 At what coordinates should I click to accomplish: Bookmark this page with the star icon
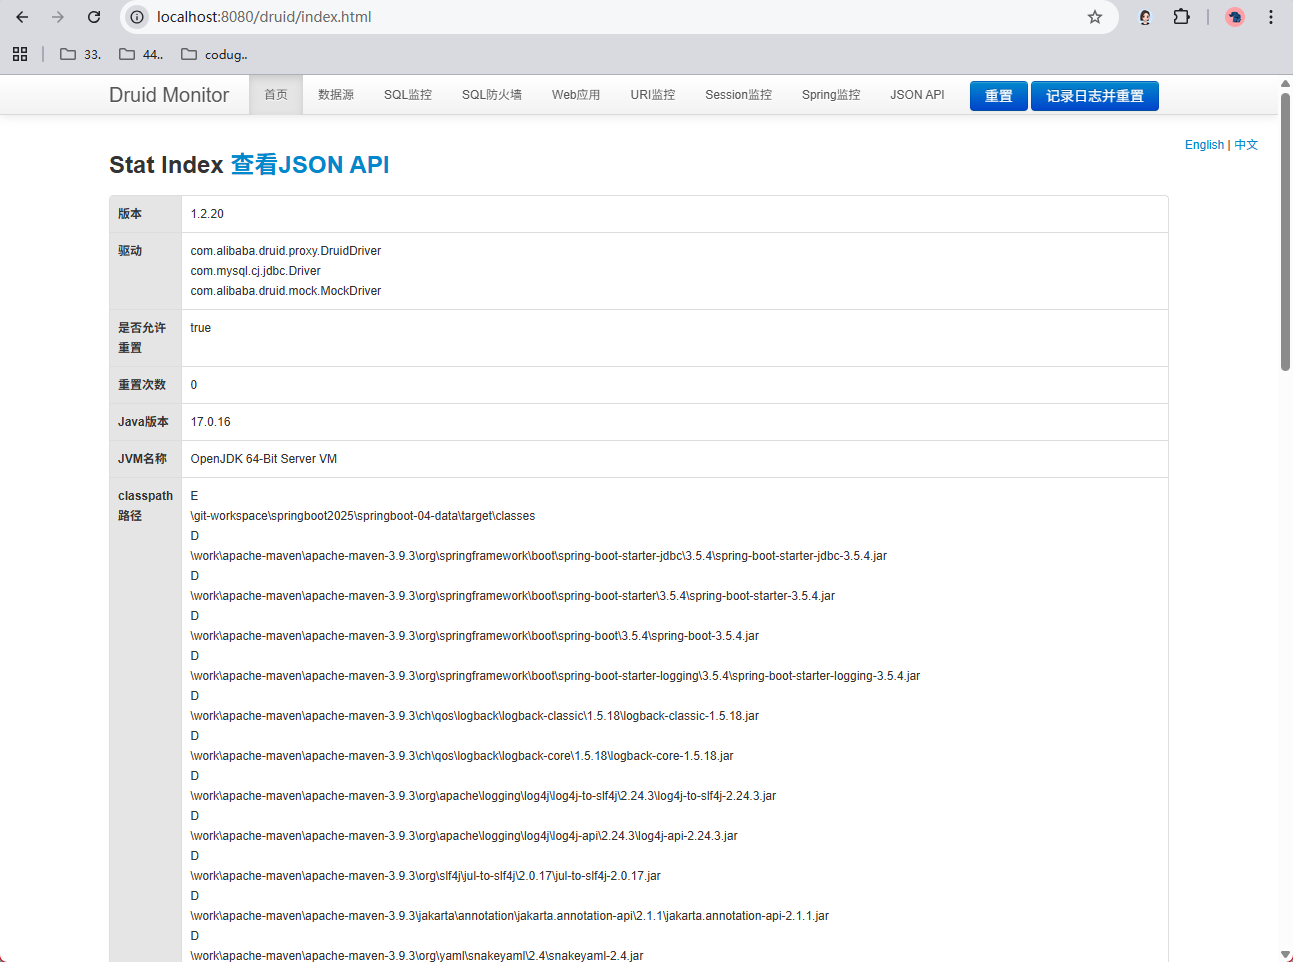pos(1095,17)
